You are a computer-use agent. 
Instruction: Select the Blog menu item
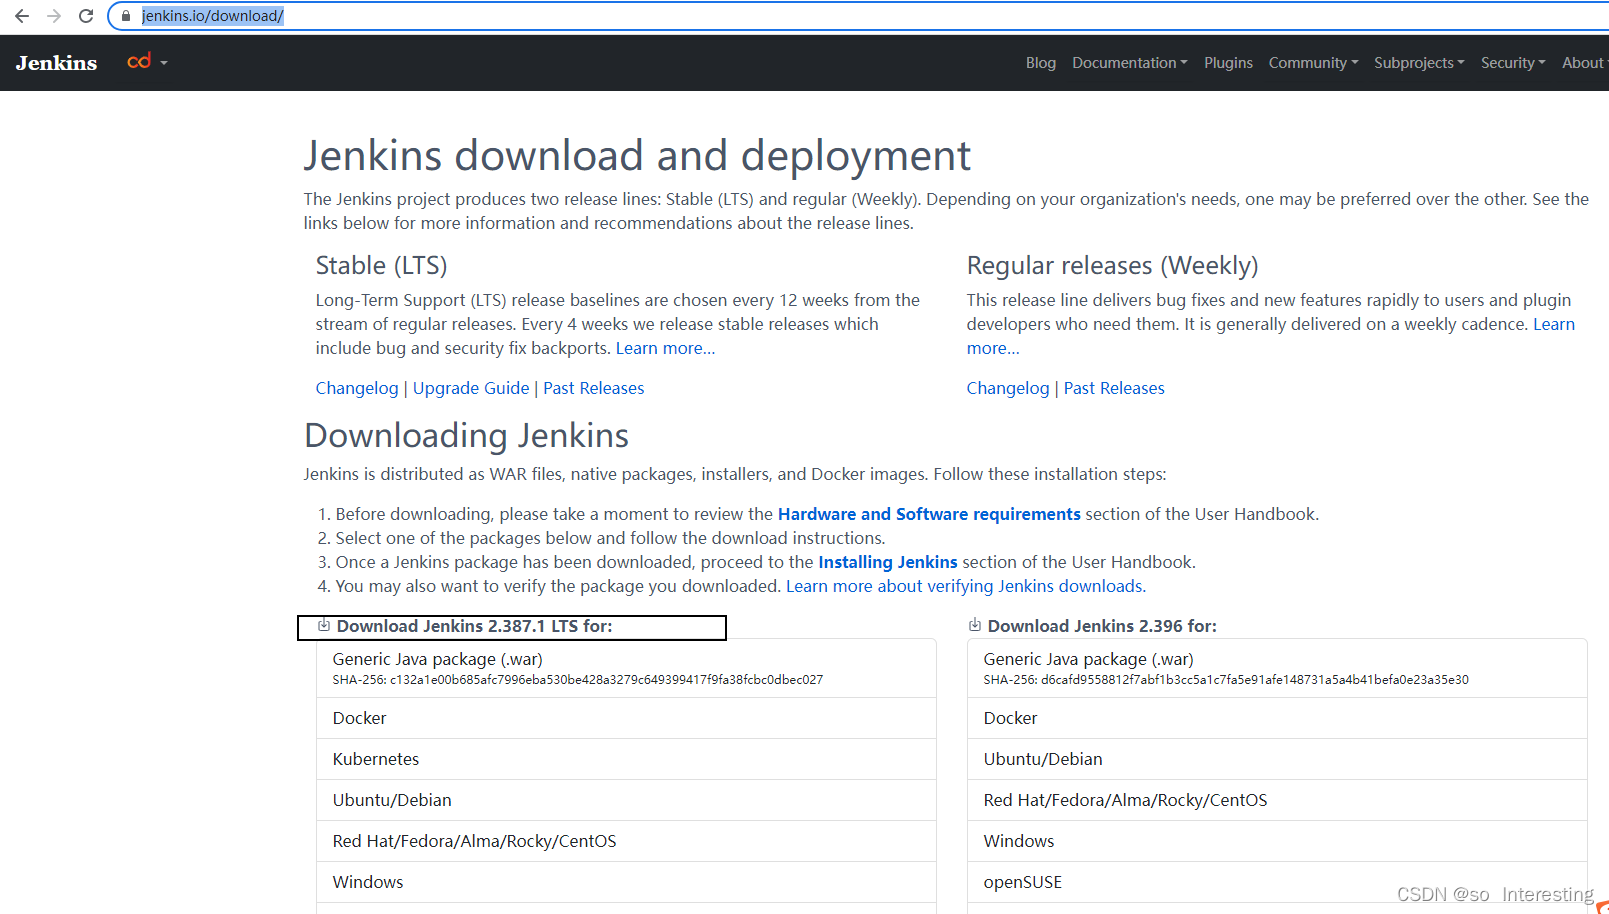click(x=1040, y=62)
